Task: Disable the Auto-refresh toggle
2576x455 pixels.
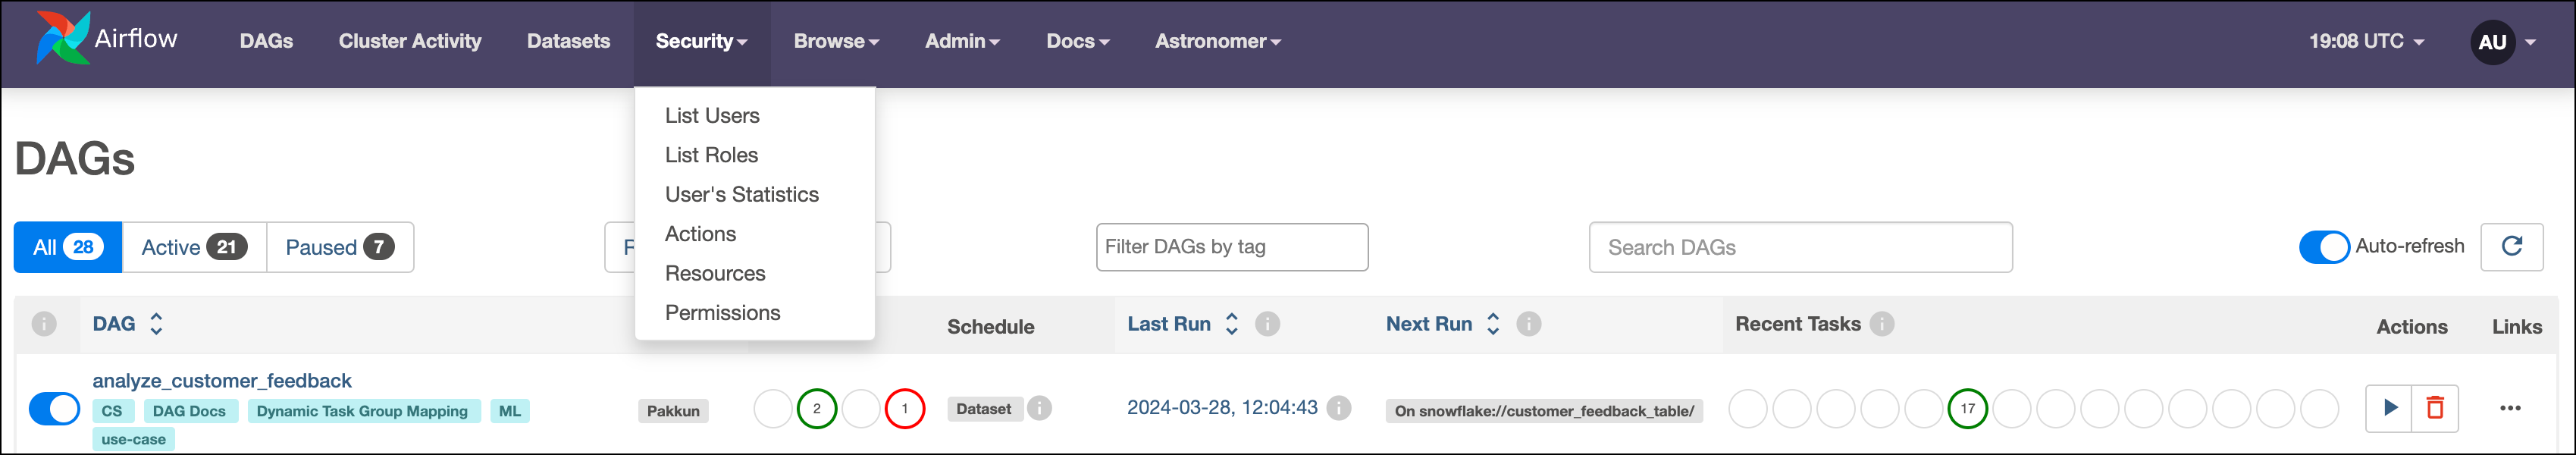Action: 2324,246
